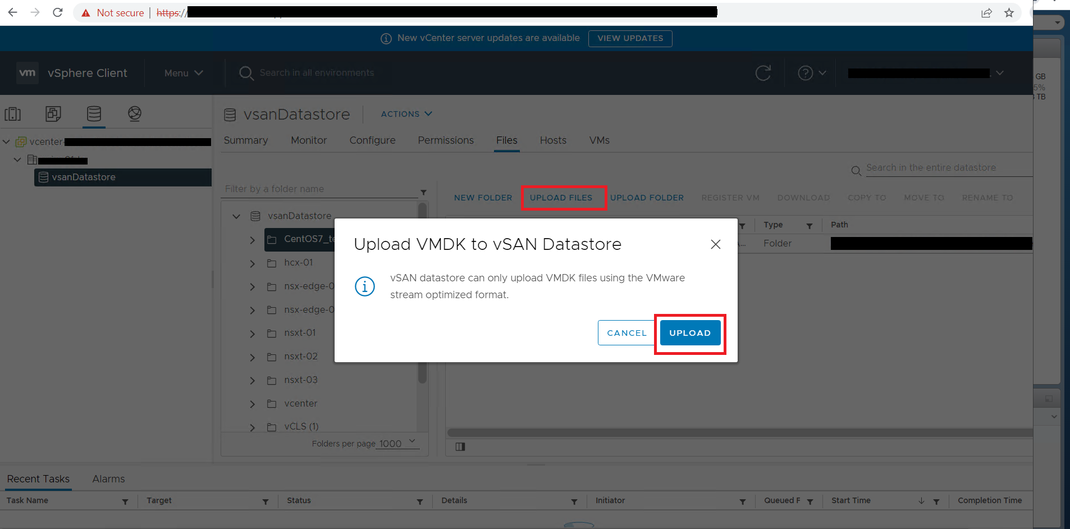Close the Upload VMDK dialog with X
This screenshot has height=529, width=1070.
[x=715, y=244]
